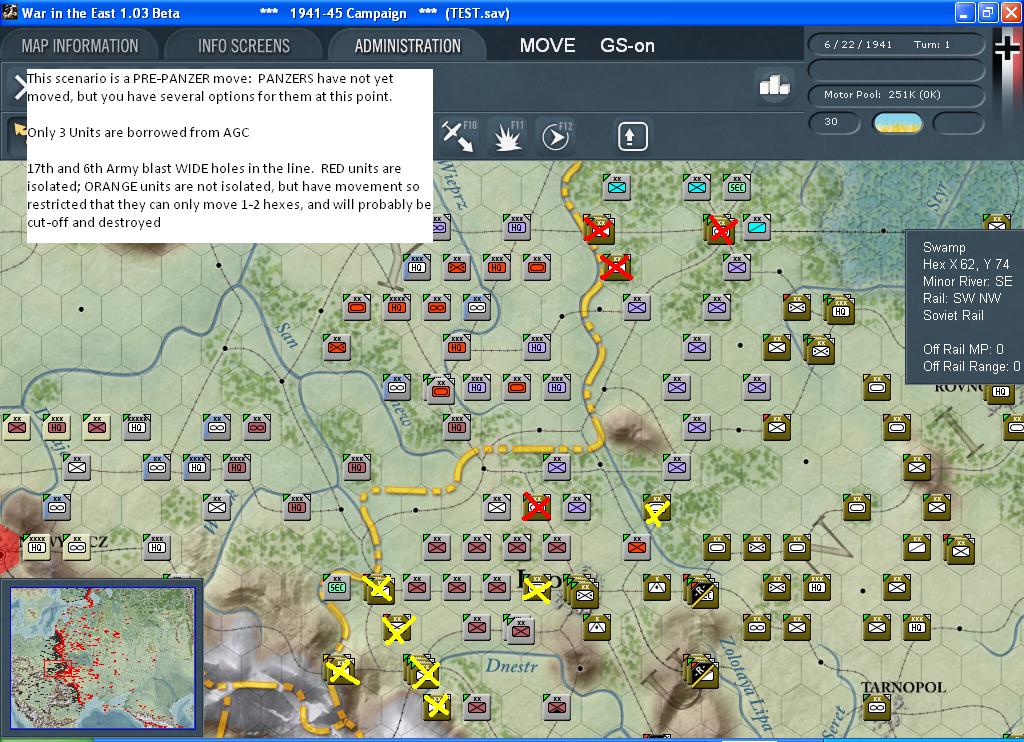Select yellow-crossed unit on the border river
The width and height of the screenshot is (1024, 742).
656,509
